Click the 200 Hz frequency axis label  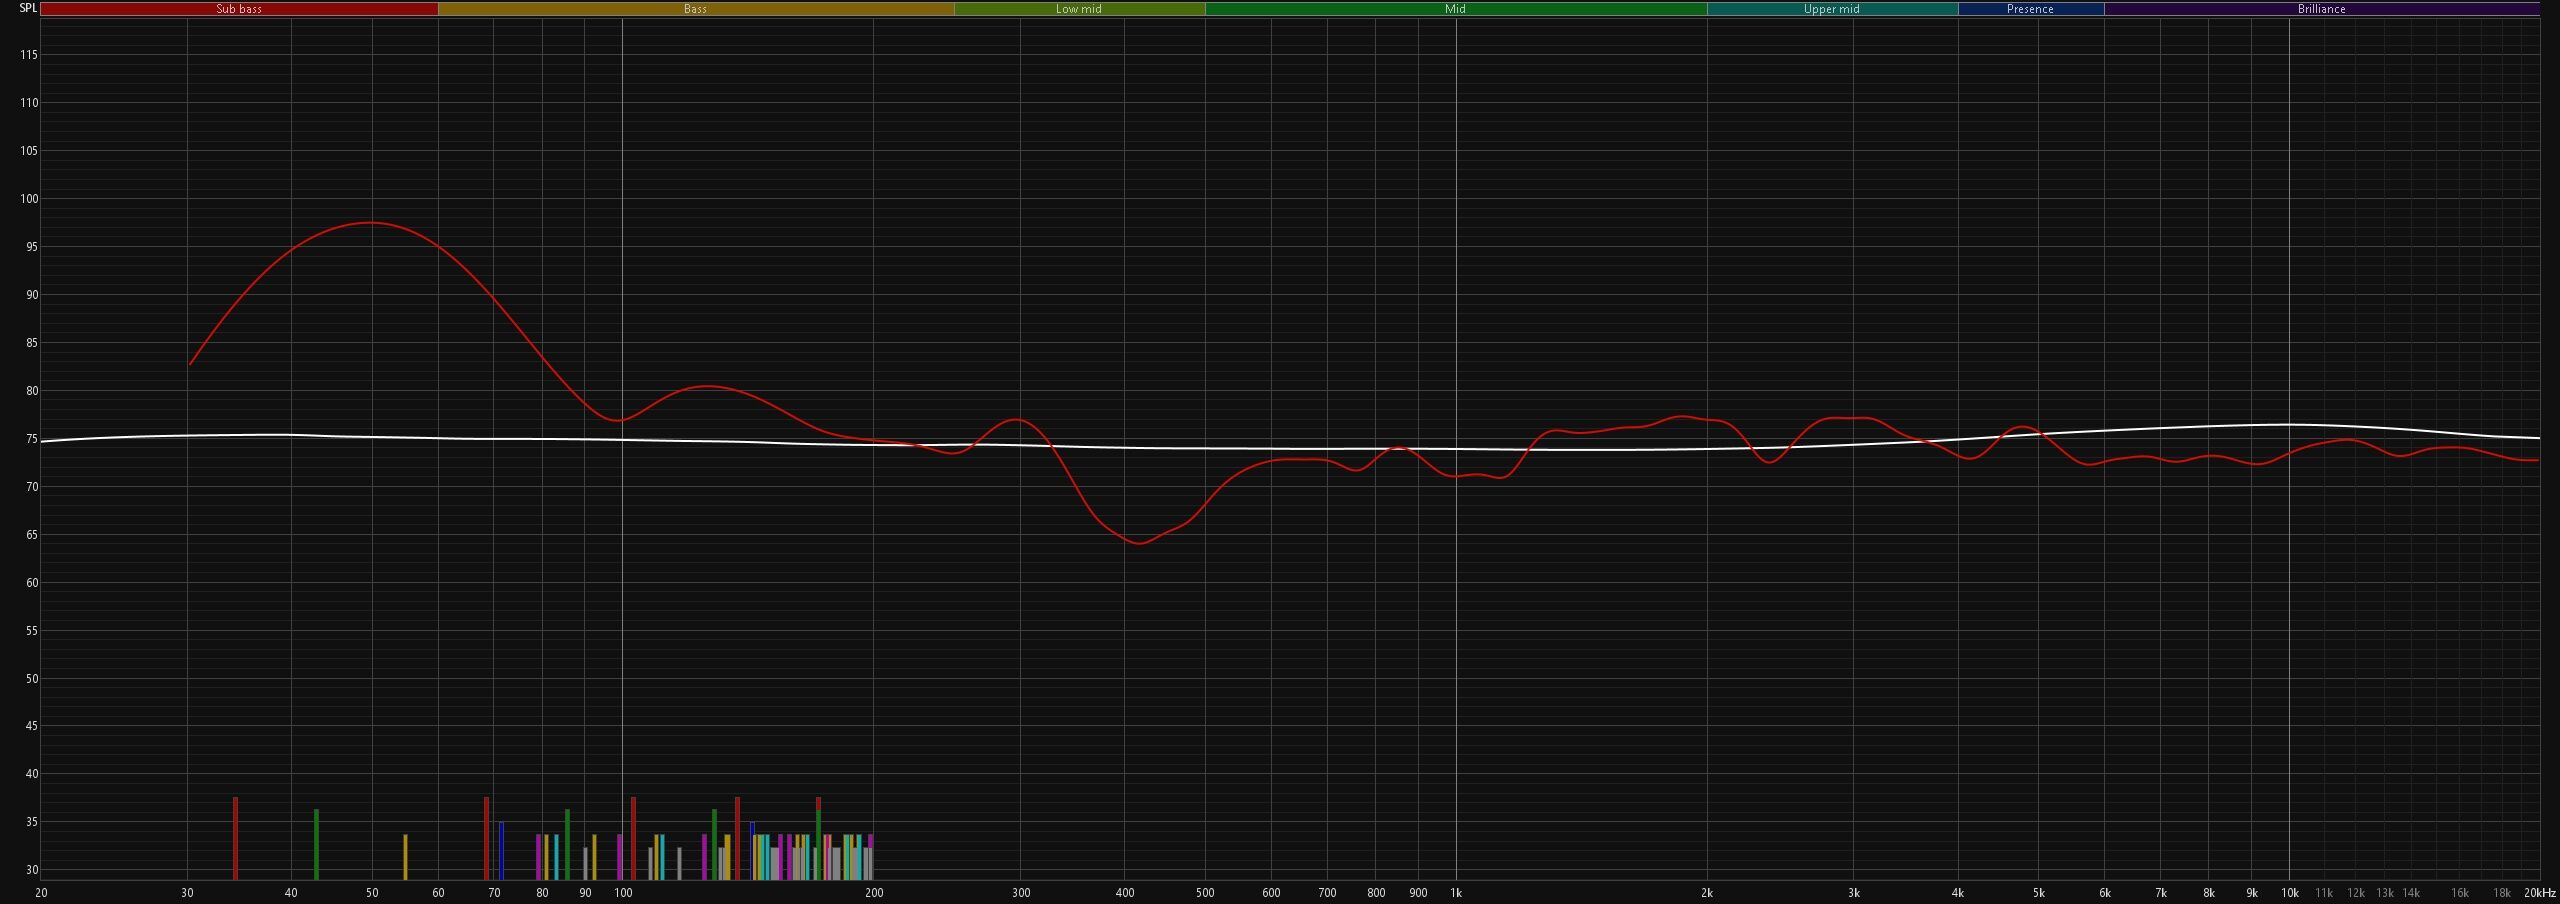tap(874, 893)
